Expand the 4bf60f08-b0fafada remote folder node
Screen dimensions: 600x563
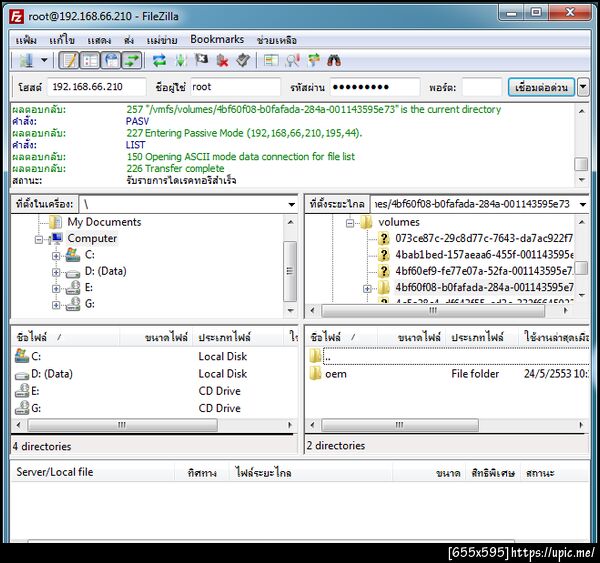pyautogui.click(x=367, y=288)
